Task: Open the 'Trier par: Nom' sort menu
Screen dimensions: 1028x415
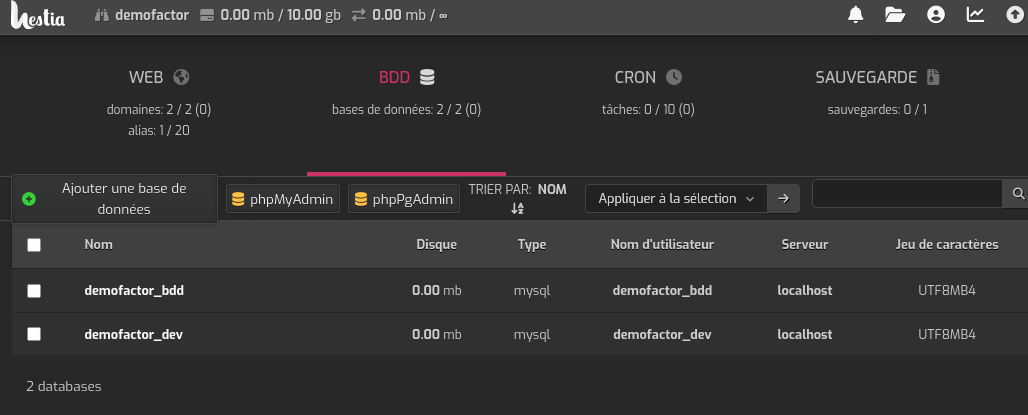Action: 517,198
